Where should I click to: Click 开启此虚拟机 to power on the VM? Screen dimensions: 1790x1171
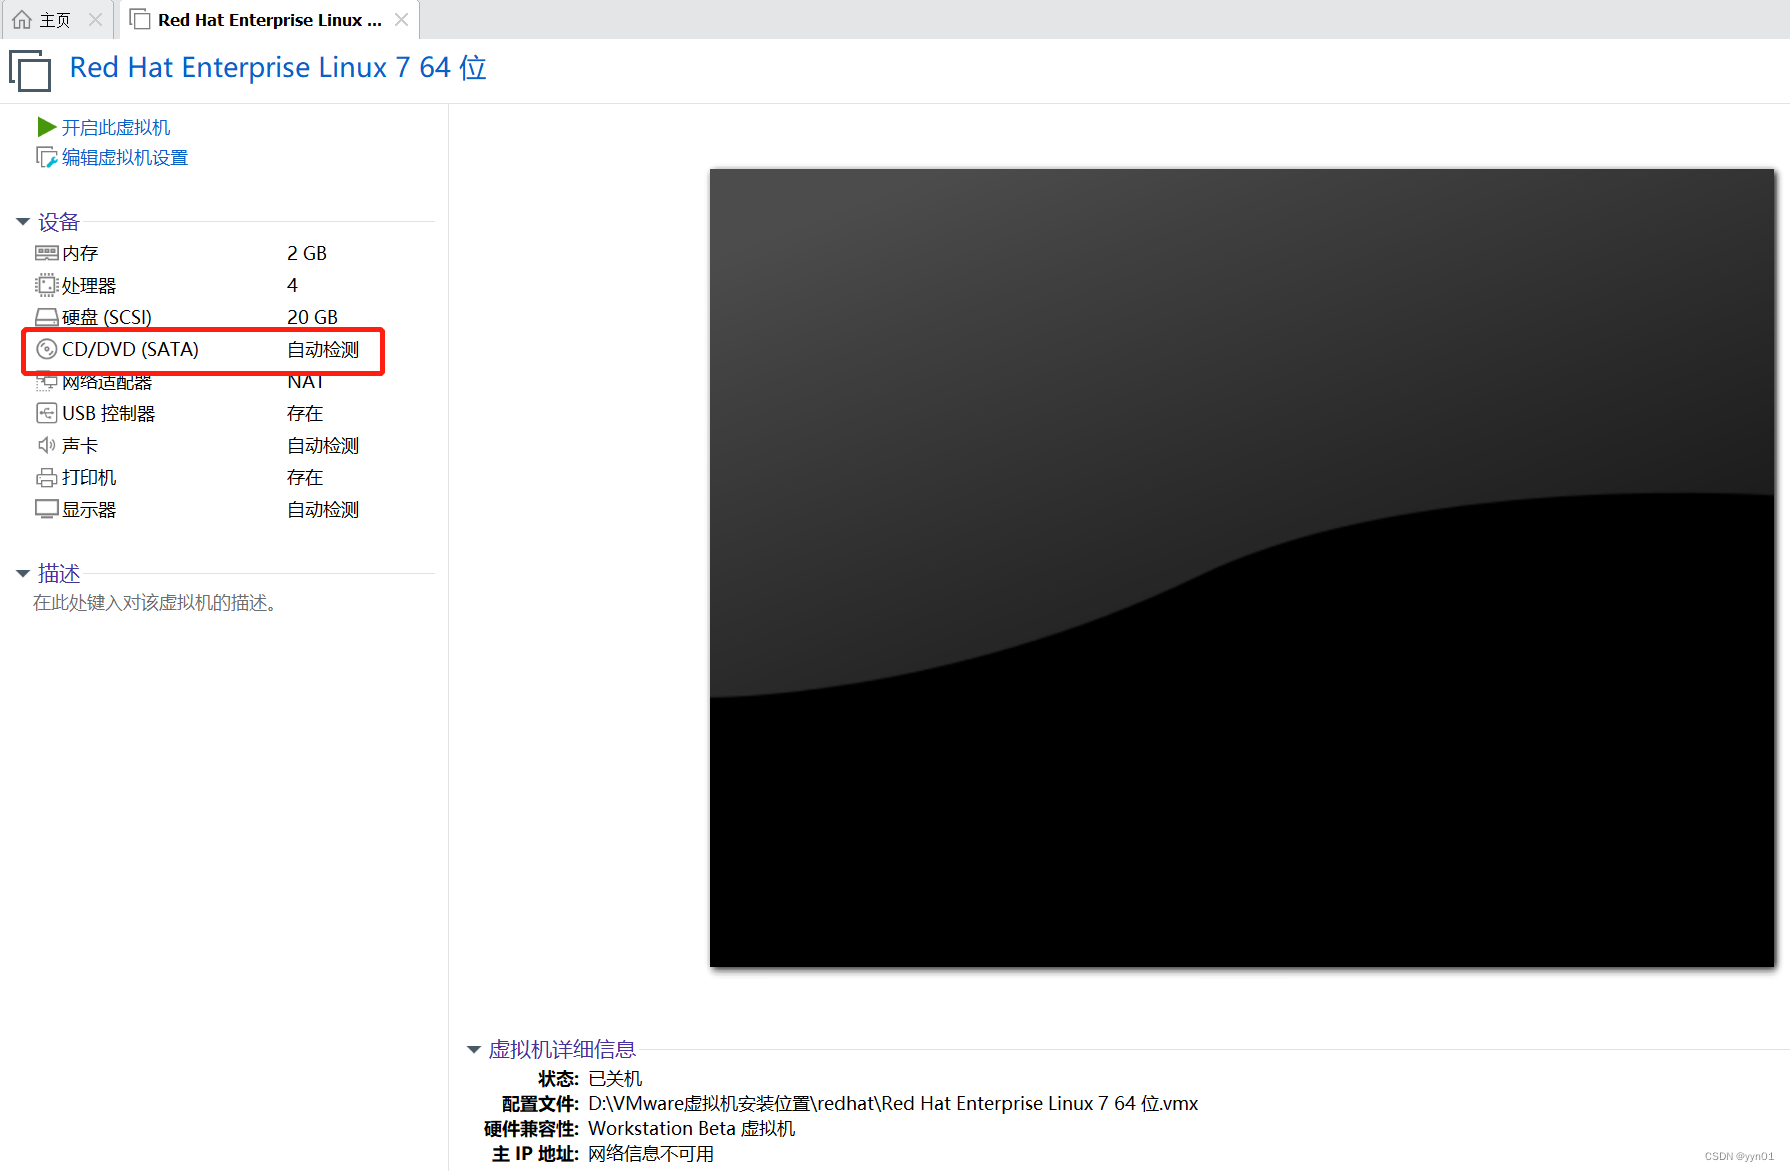tap(116, 127)
